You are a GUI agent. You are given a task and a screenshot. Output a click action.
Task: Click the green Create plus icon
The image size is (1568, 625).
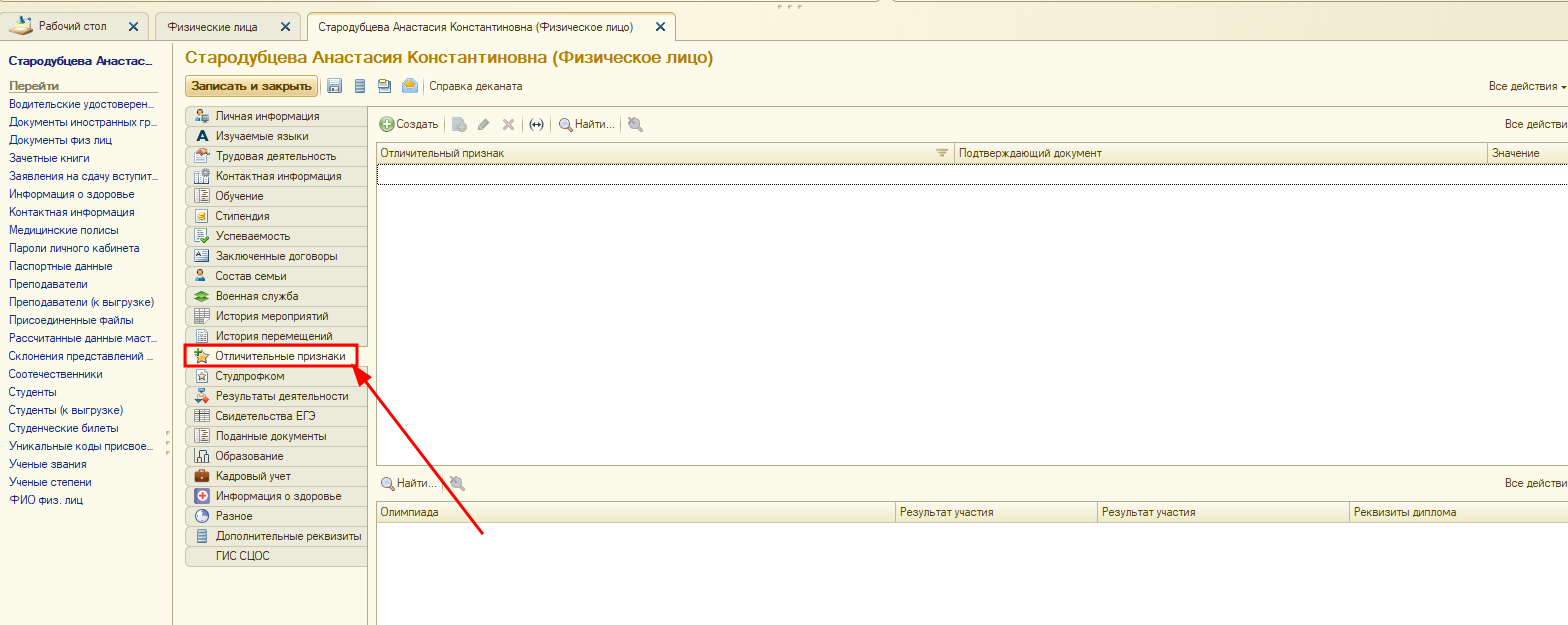point(387,125)
